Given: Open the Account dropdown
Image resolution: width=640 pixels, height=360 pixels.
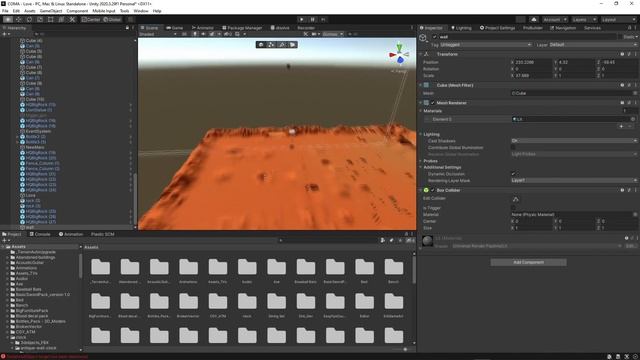Looking at the screenshot, I should click(555, 19).
